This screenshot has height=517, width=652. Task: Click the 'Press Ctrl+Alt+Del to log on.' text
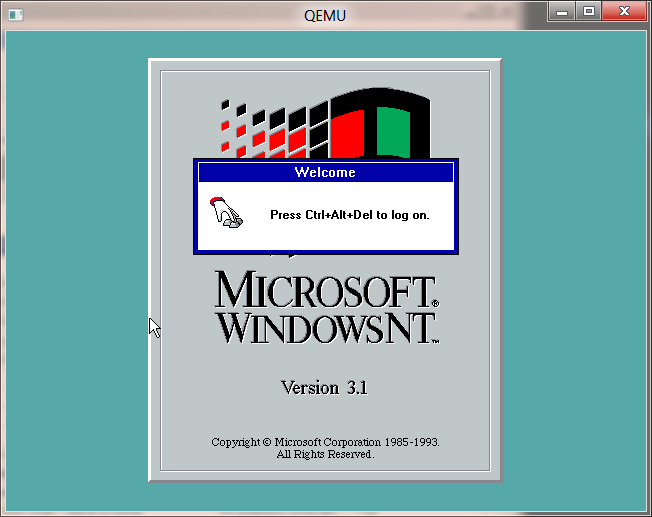coord(349,215)
